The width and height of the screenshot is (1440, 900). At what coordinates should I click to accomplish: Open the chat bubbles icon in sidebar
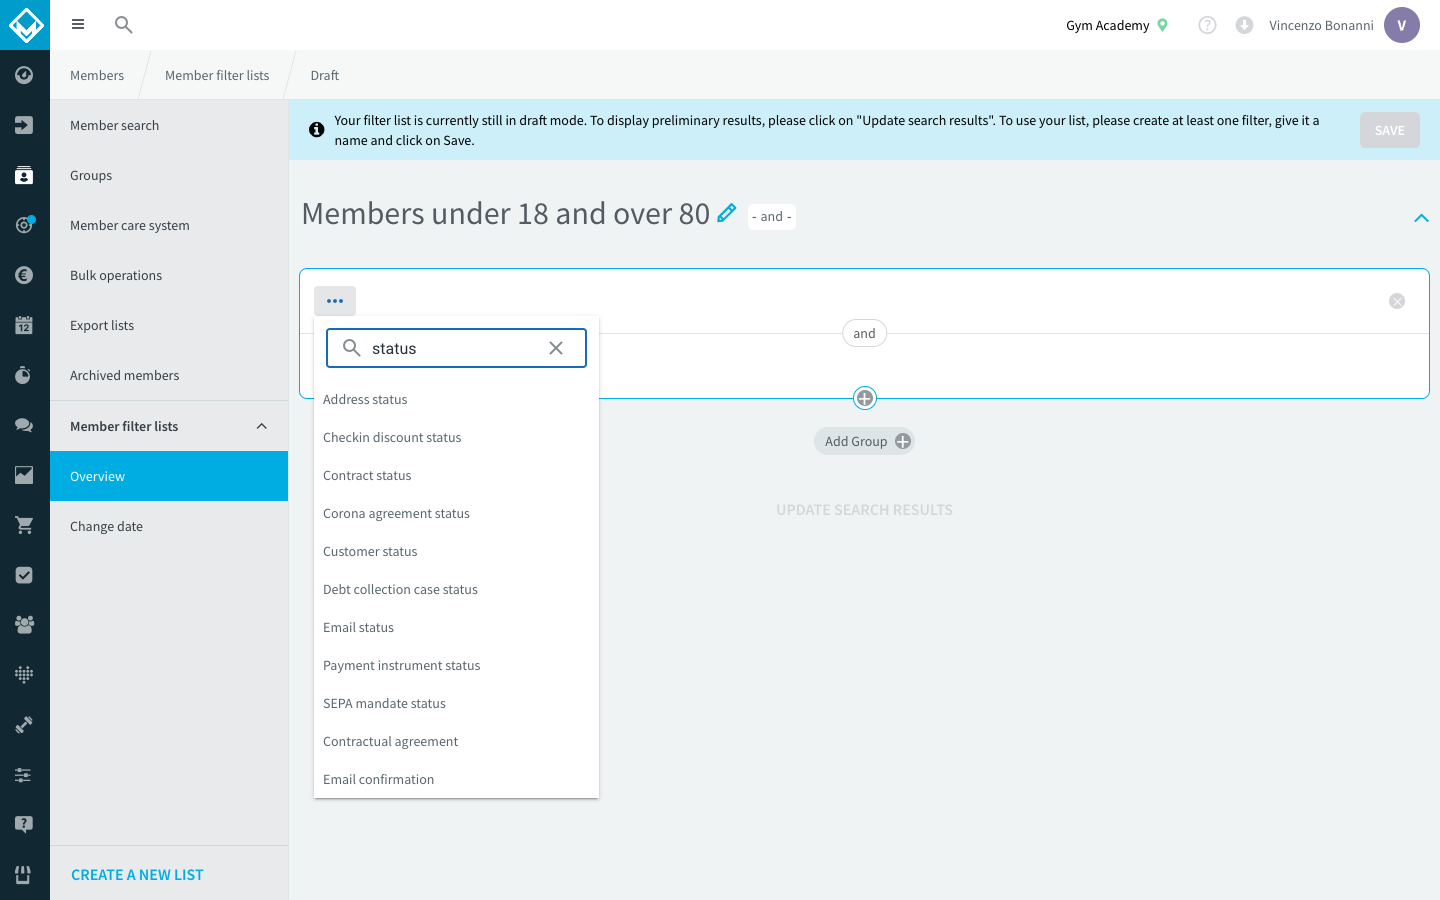(24, 425)
